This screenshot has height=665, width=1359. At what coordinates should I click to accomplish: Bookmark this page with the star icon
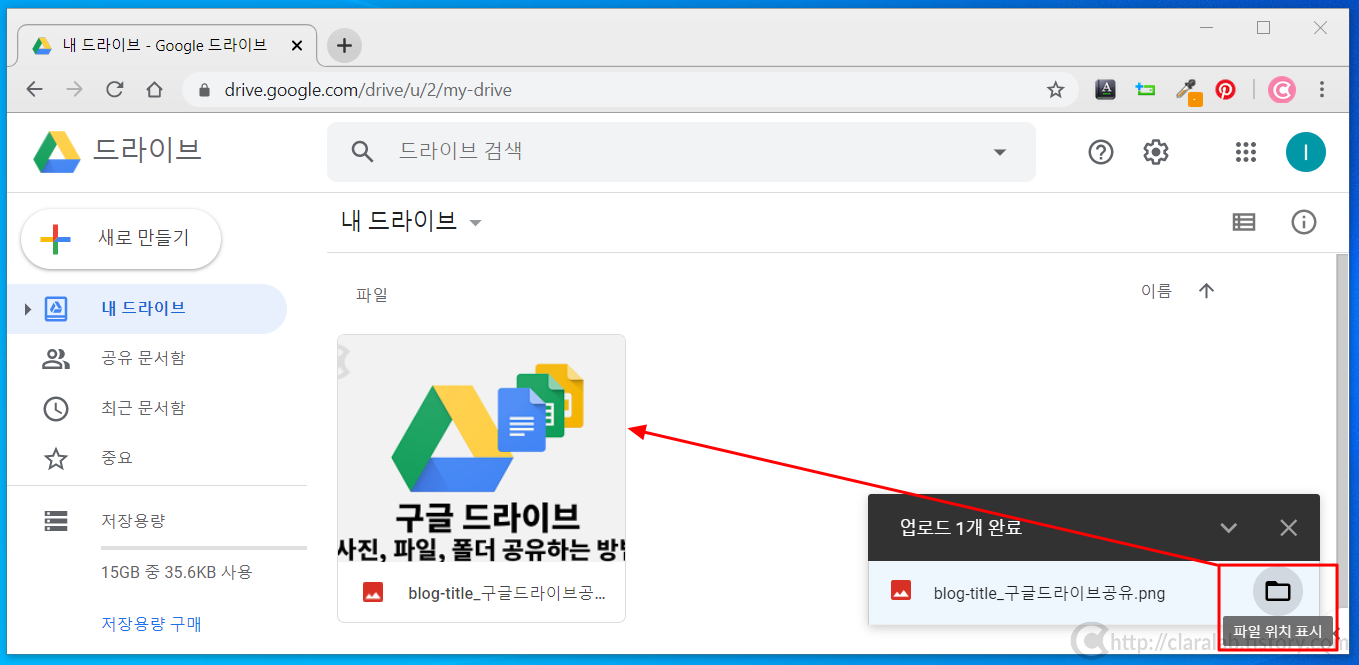tap(1055, 90)
